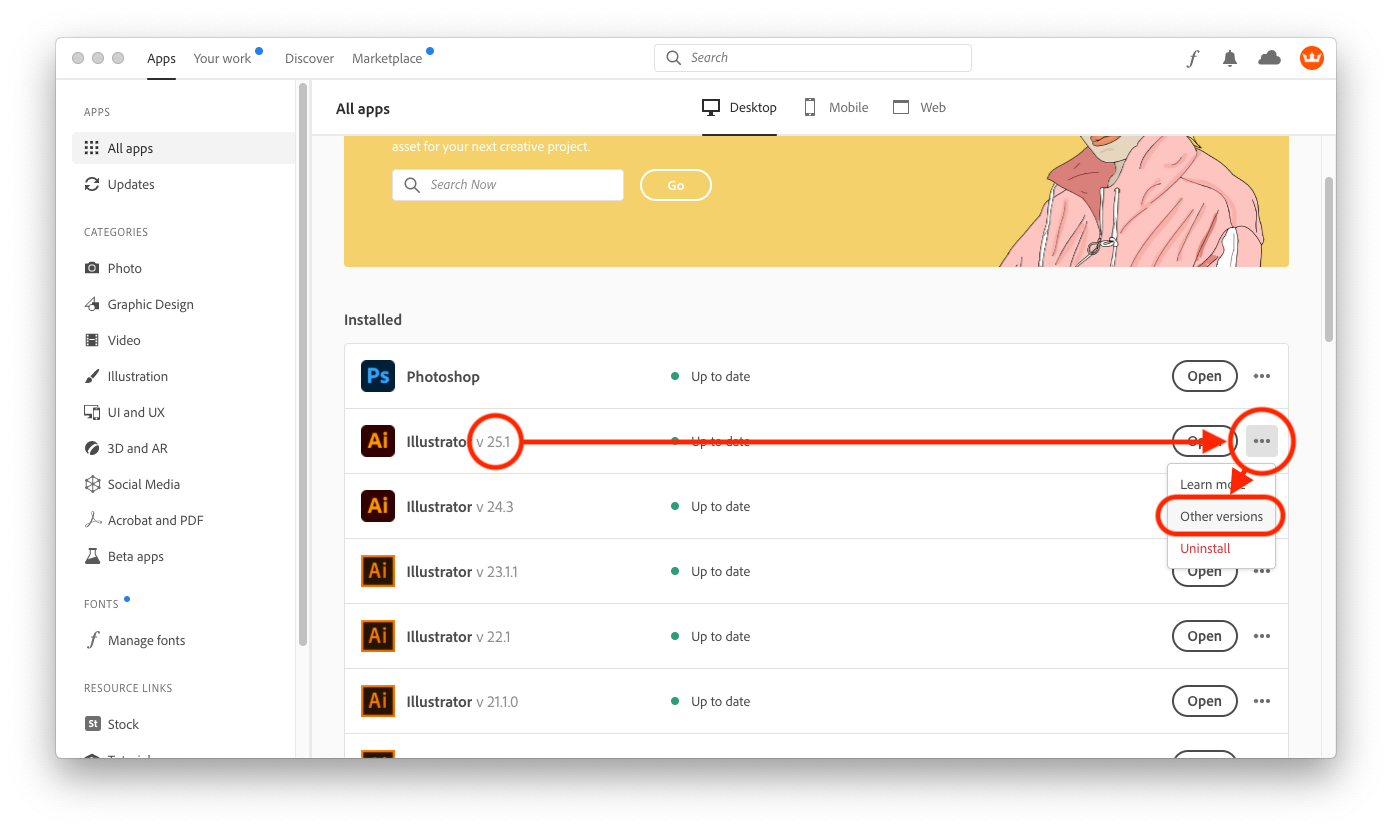Click the fonts icon in top bar

click(x=1192, y=59)
